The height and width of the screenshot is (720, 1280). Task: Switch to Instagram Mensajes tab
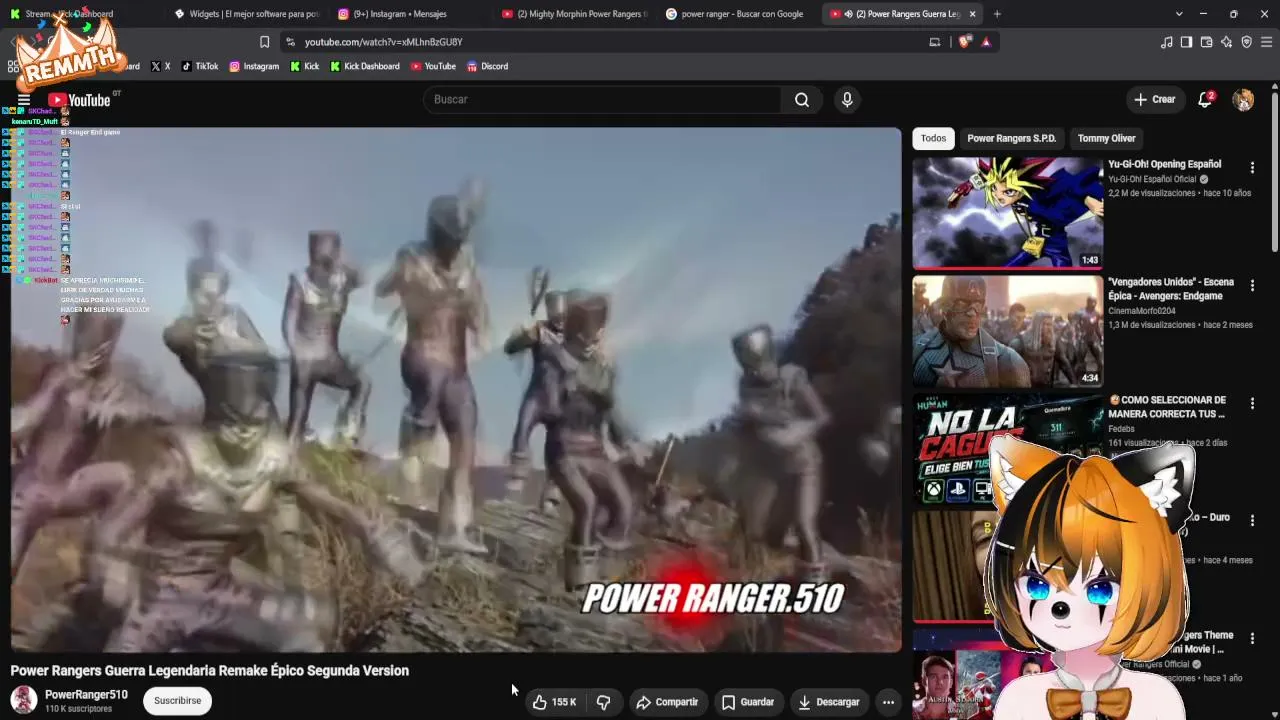[x=408, y=14]
